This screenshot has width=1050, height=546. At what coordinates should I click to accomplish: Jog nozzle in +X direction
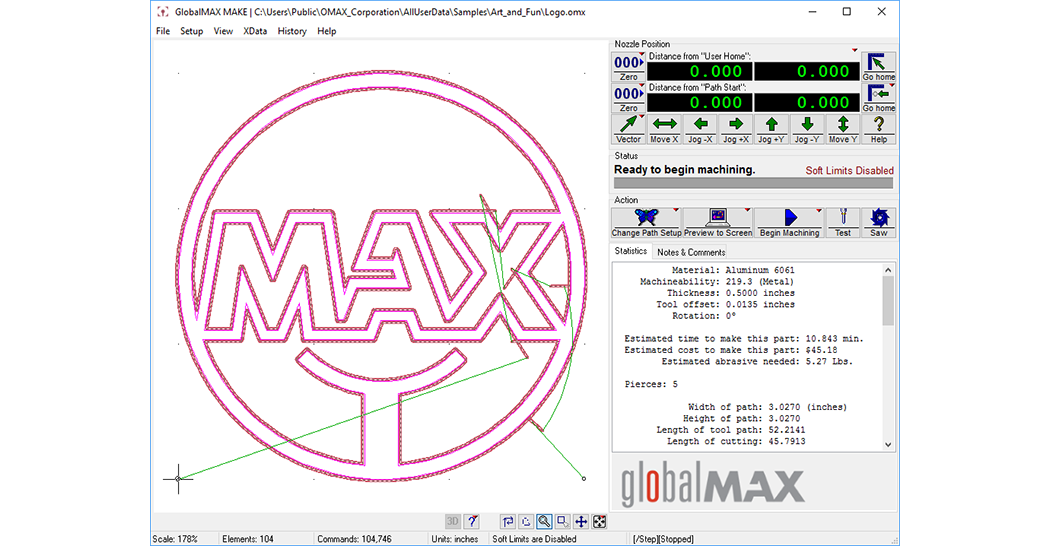pos(735,129)
